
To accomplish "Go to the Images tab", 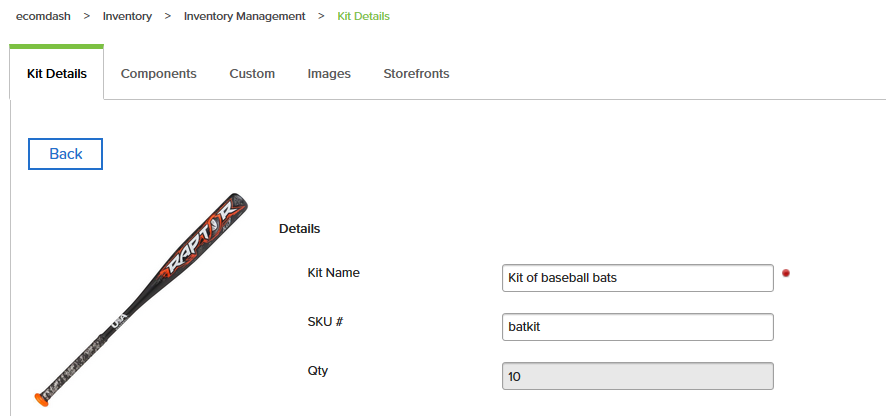I will (x=329, y=73).
